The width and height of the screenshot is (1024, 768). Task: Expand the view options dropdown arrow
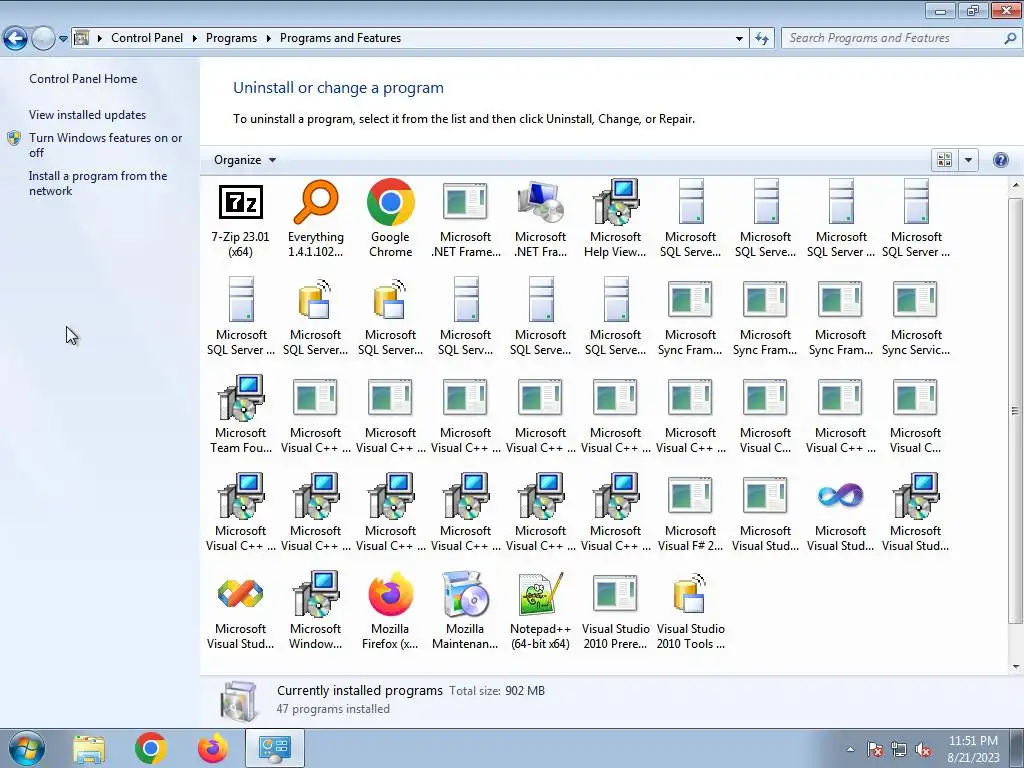968,160
